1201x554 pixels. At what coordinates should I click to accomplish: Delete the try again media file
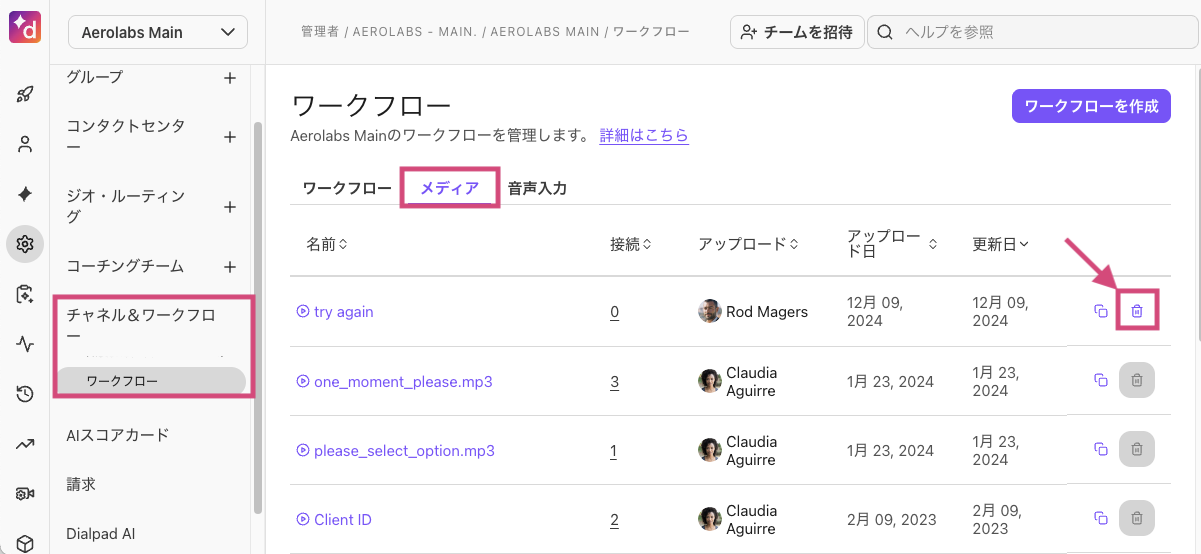coord(1137,311)
